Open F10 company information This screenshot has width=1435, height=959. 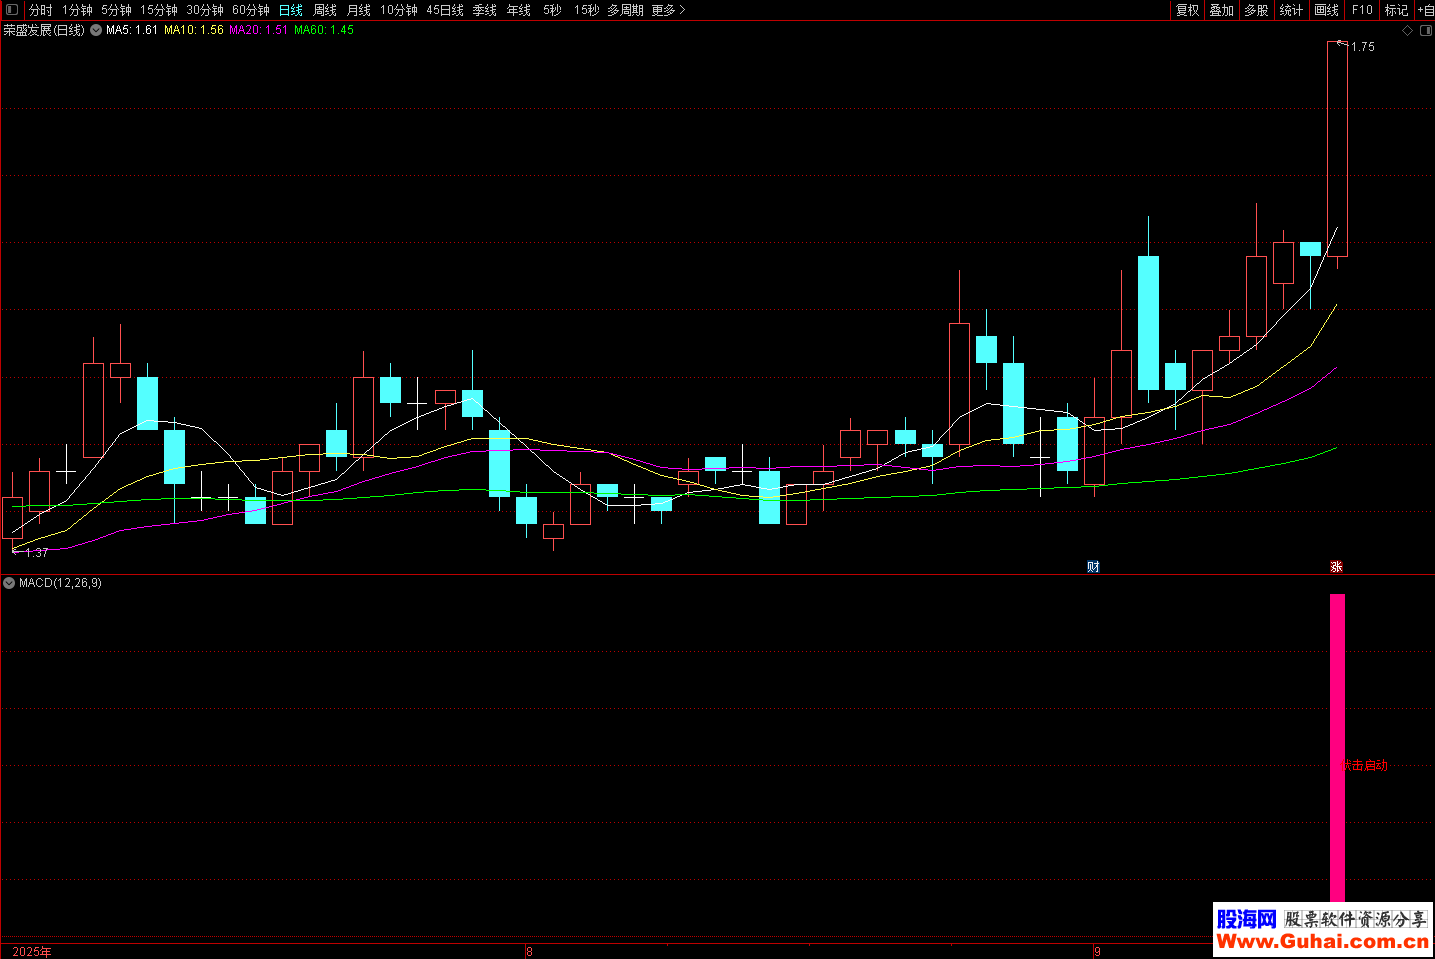1362,10
